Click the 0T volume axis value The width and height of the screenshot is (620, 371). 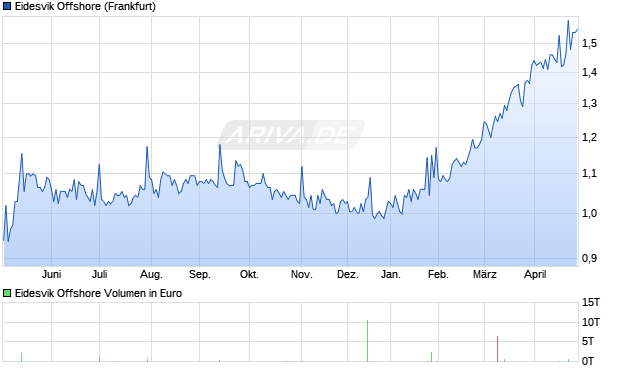click(x=588, y=361)
